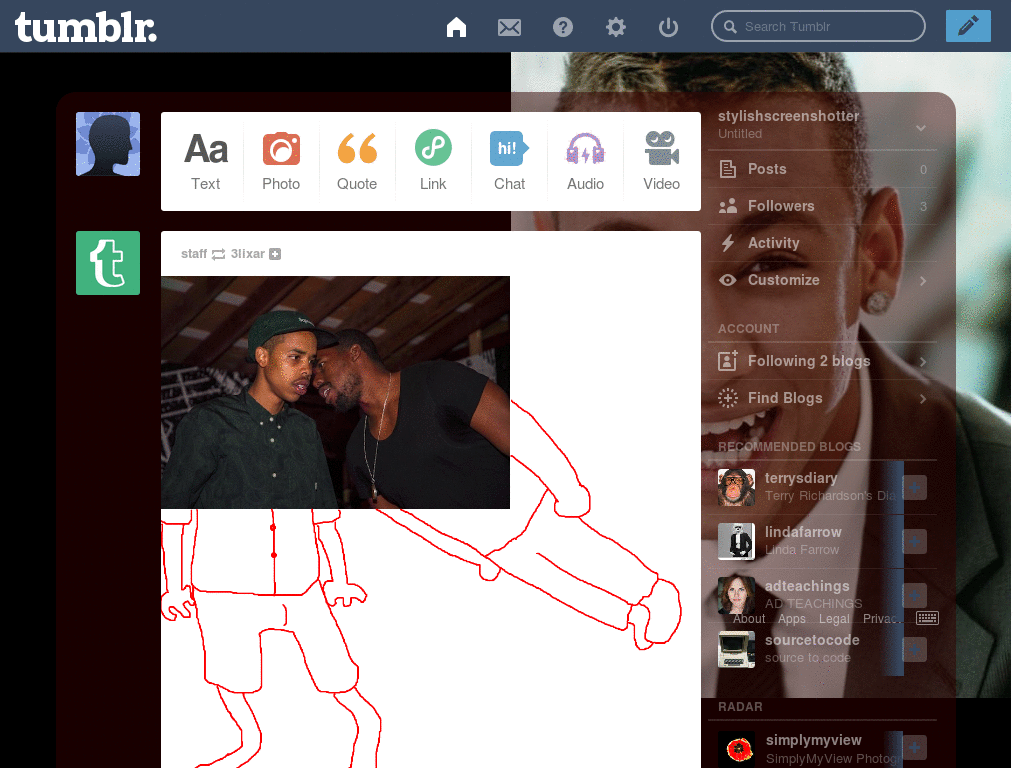1024x768 pixels.
Task: Focus the Search Tumblr field
Action: (x=818, y=26)
